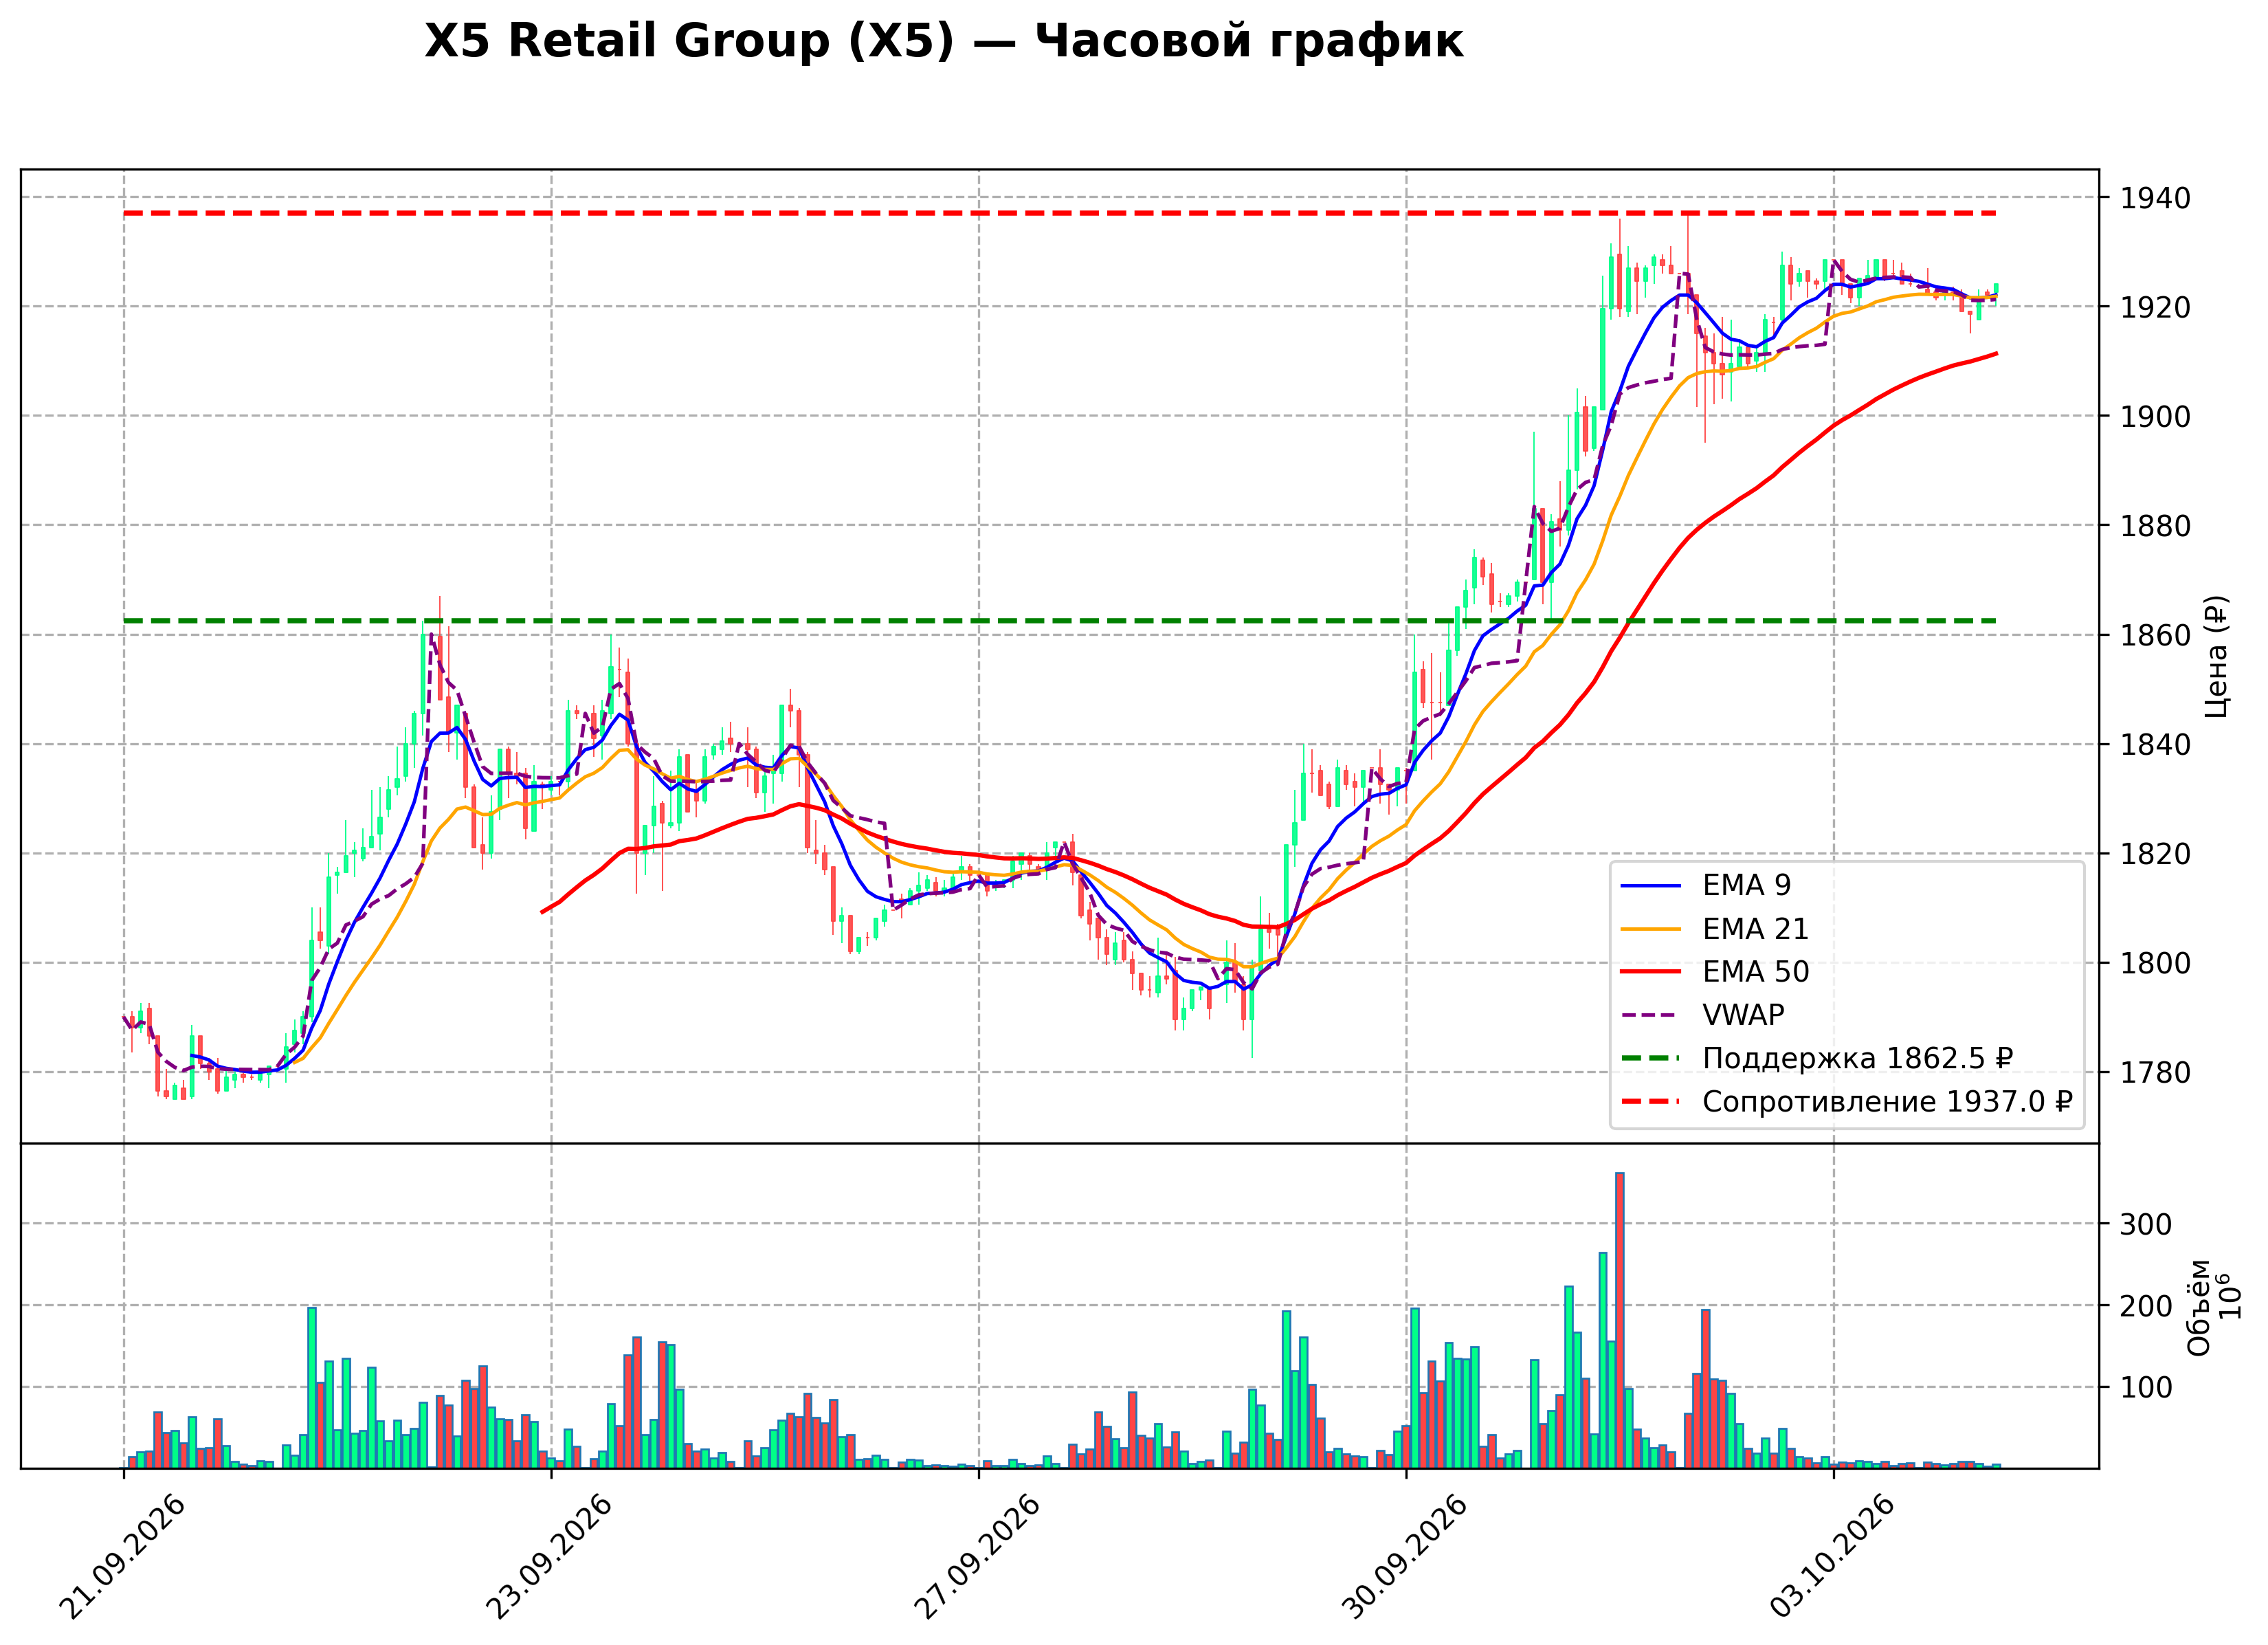Screen dimensions: 2268x1645
Task: Click the green dashed support line sample in legend
Action: pyautogui.click(x=1651, y=1058)
